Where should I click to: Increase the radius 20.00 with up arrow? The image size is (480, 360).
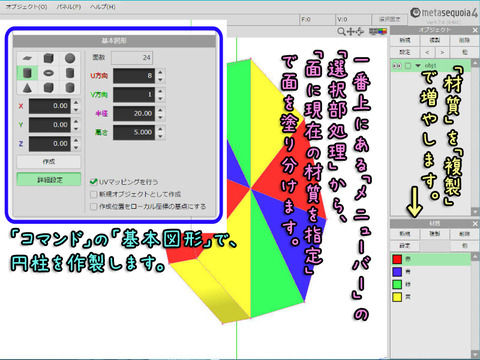point(161,110)
